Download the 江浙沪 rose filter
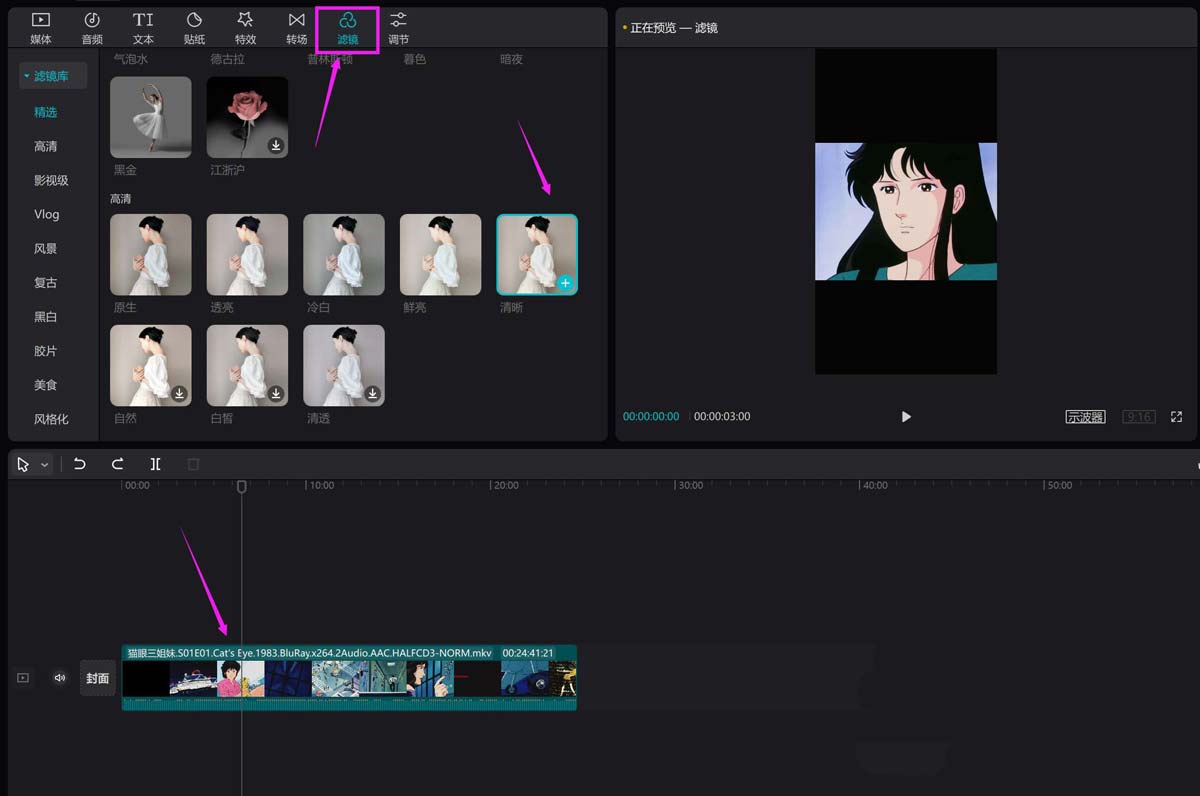The width and height of the screenshot is (1200, 796). (276, 146)
